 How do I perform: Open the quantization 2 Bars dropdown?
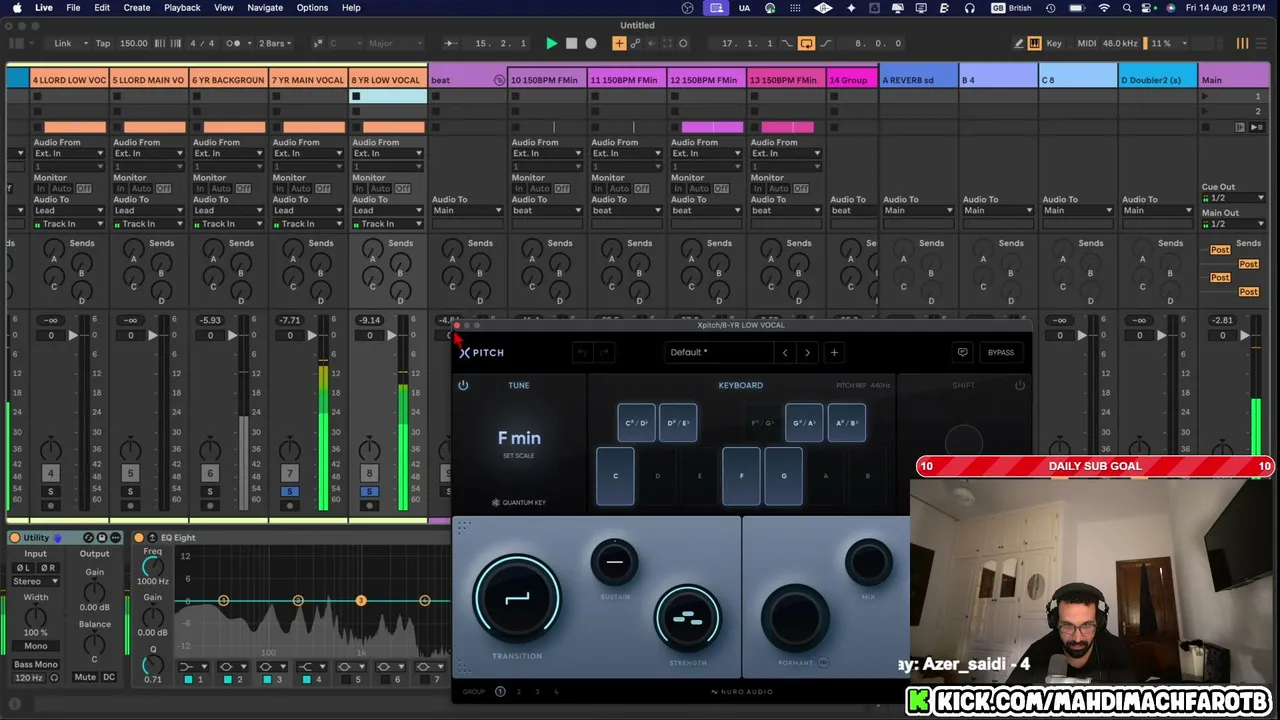pos(275,43)
